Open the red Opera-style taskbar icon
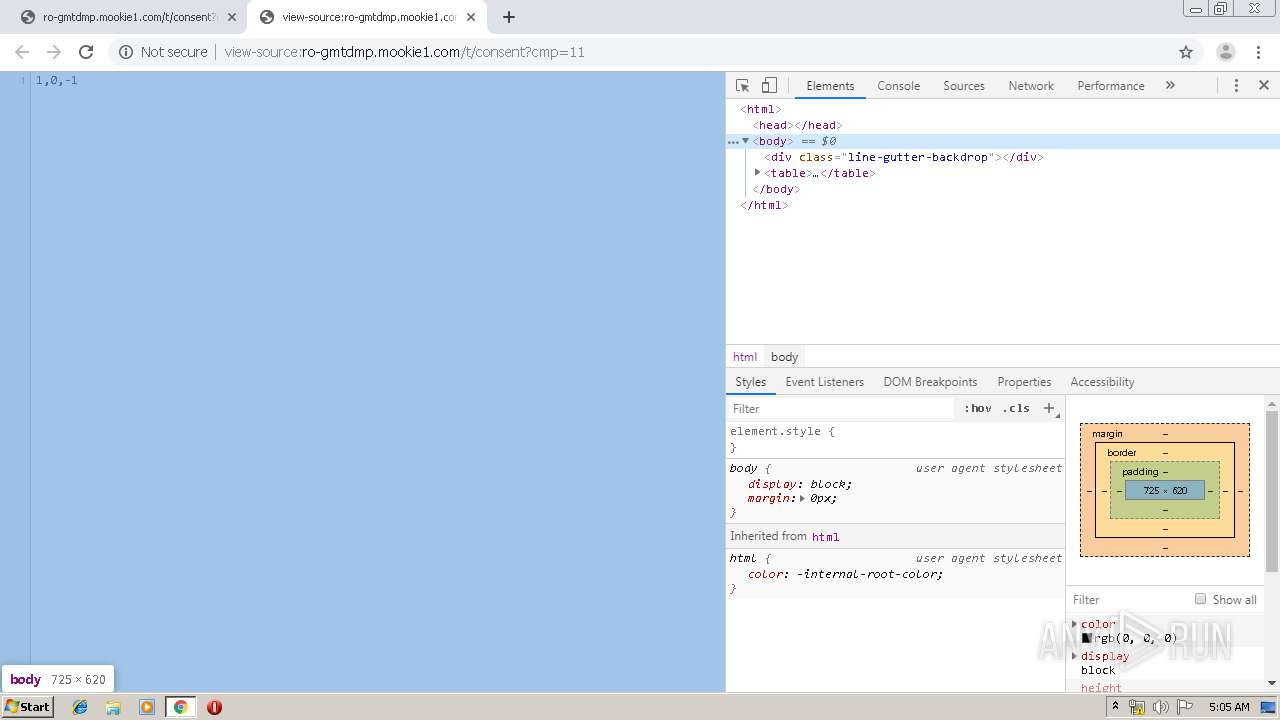Image resolution: width=1280 pixels, height=720 pixels. 214,707
